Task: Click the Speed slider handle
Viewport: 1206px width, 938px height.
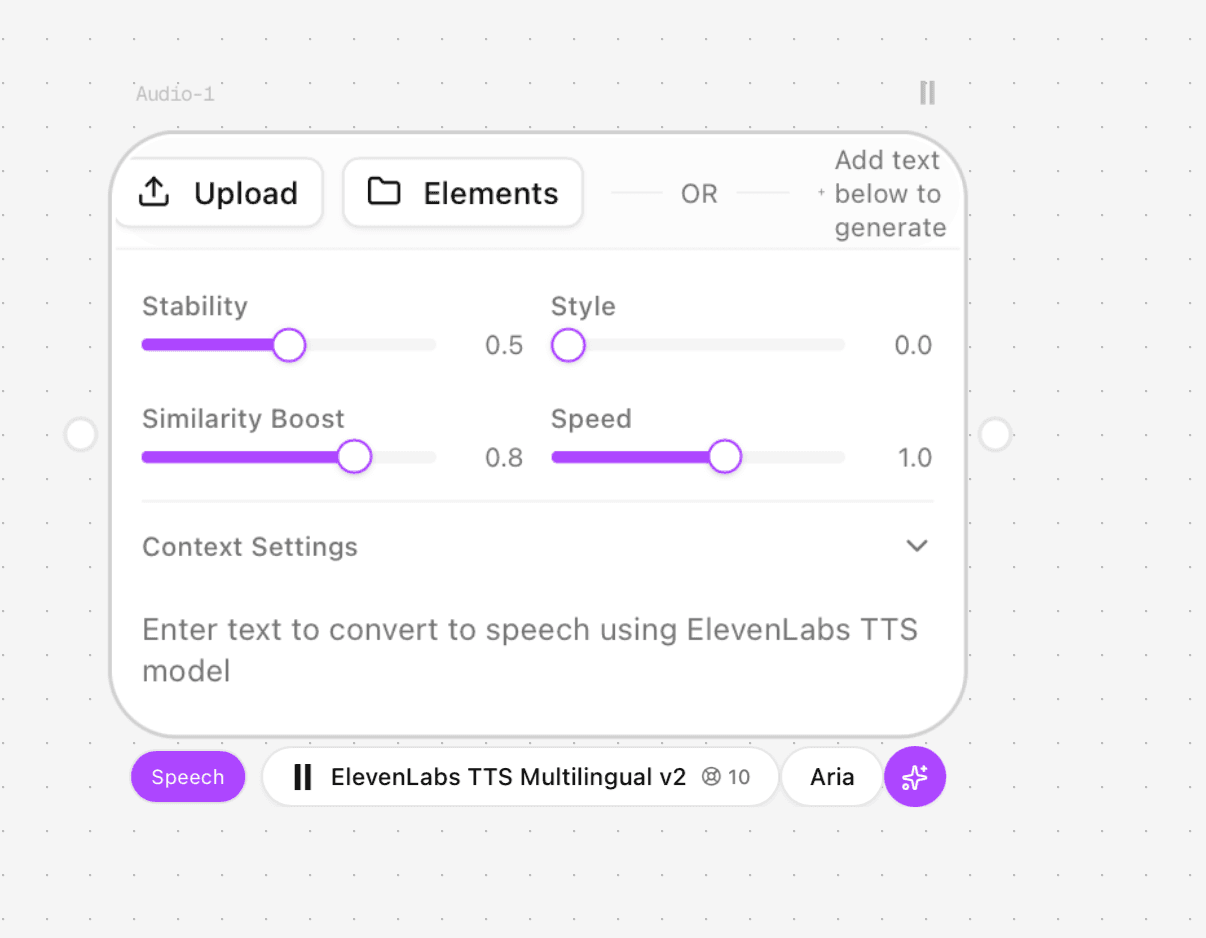Action: point(725,457)
